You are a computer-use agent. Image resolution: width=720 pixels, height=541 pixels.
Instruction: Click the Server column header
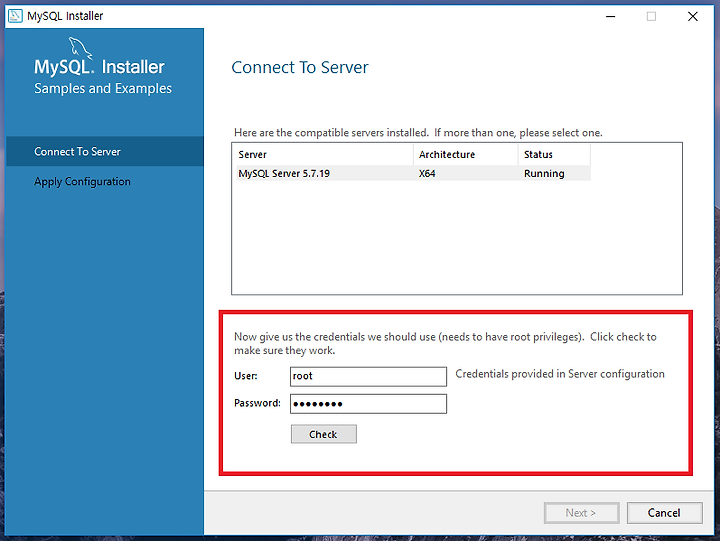coord(324,155)
